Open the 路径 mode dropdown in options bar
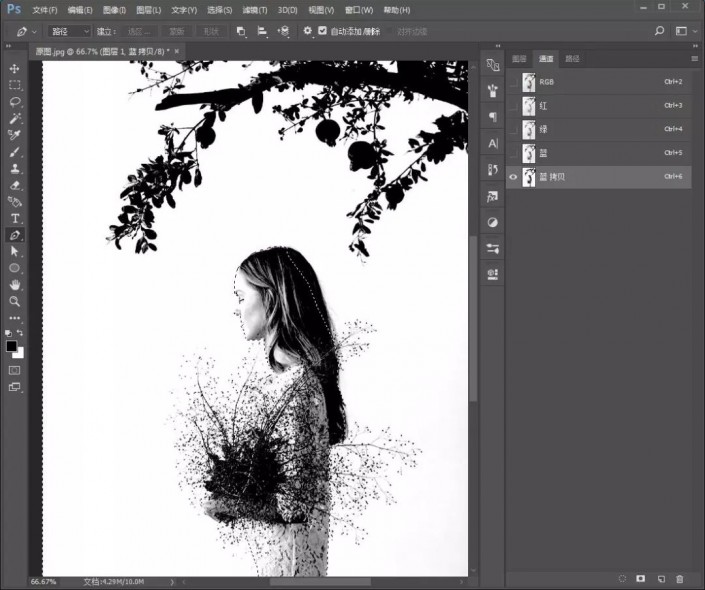The width and height of the screenshot is (705, 590). tap(70, 31)
